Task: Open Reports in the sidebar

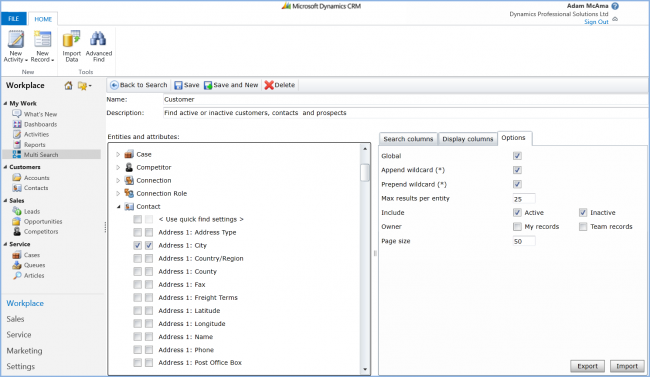Action: tap(29, 144)
